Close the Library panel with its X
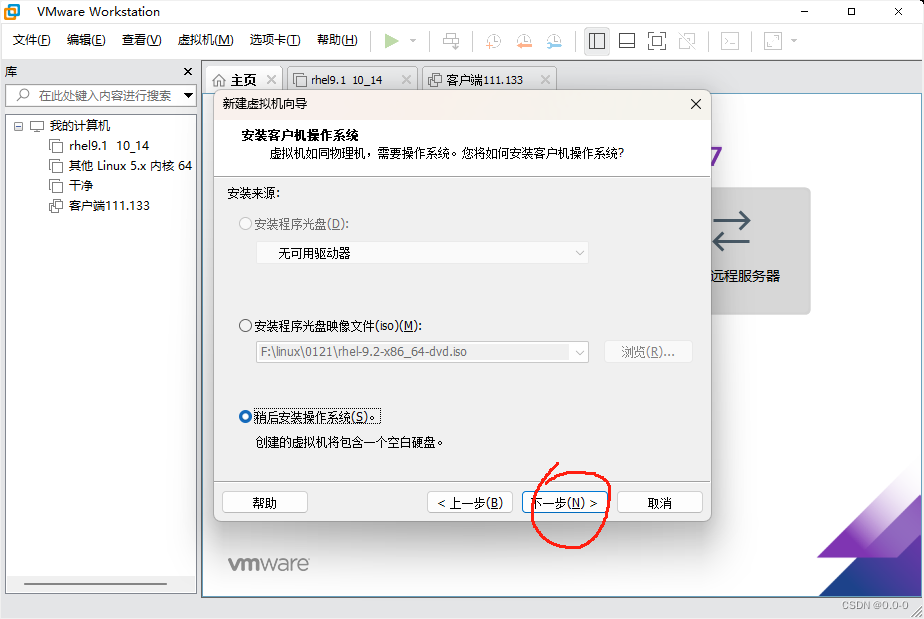The image size is (924, 619). pyautogui.click(x=188, y=71)
